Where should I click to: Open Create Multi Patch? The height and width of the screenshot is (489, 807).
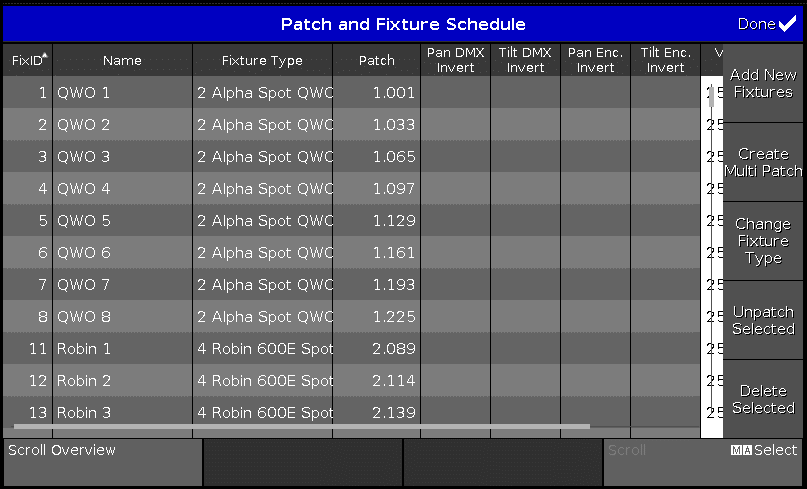763,162
